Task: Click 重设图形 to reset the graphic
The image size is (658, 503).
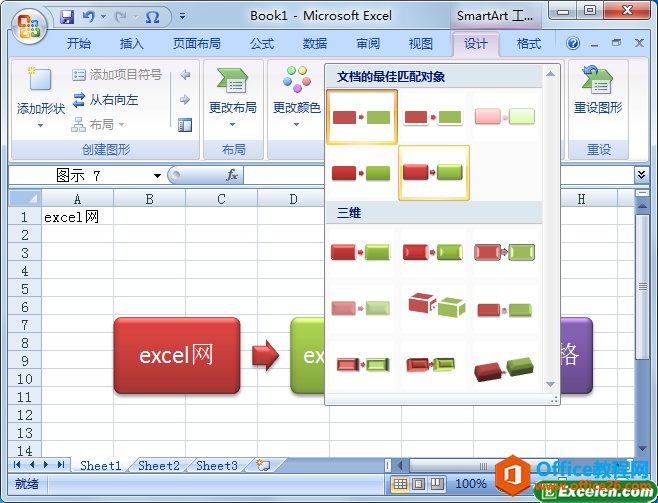Action: point(598,90)
